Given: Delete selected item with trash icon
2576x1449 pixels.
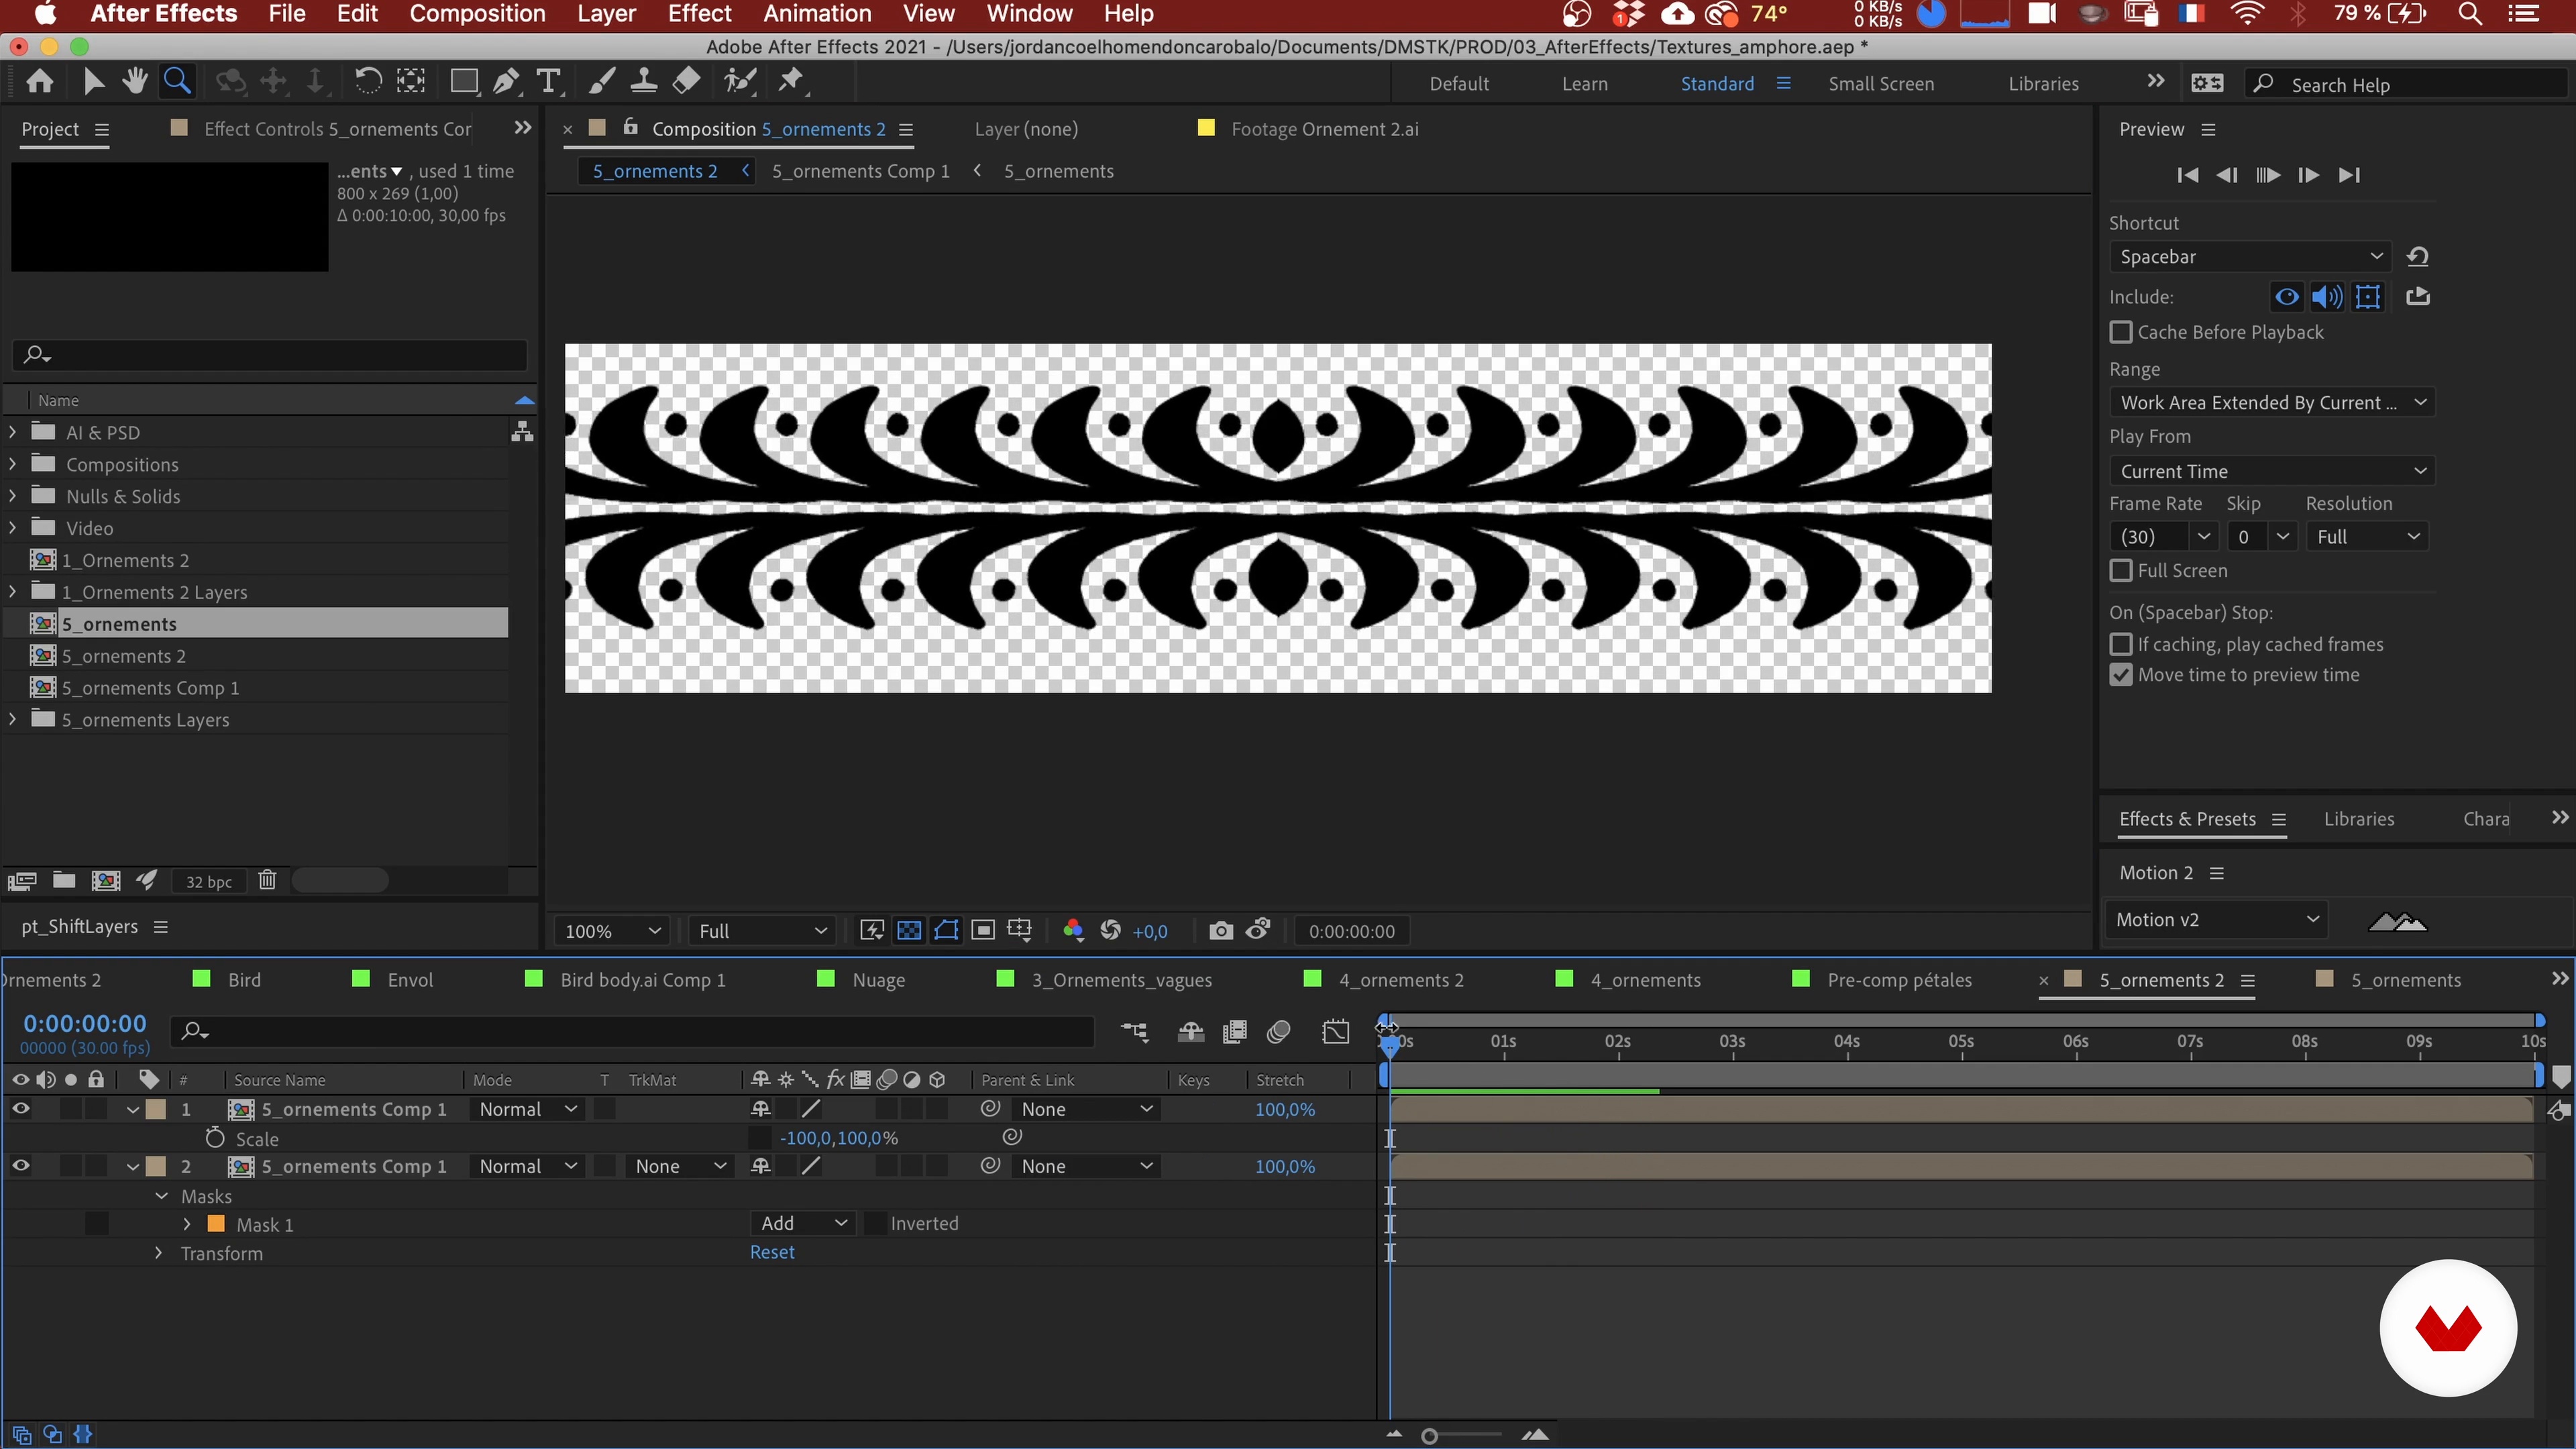Looking at the screenshot, I should tap(267, 880).
